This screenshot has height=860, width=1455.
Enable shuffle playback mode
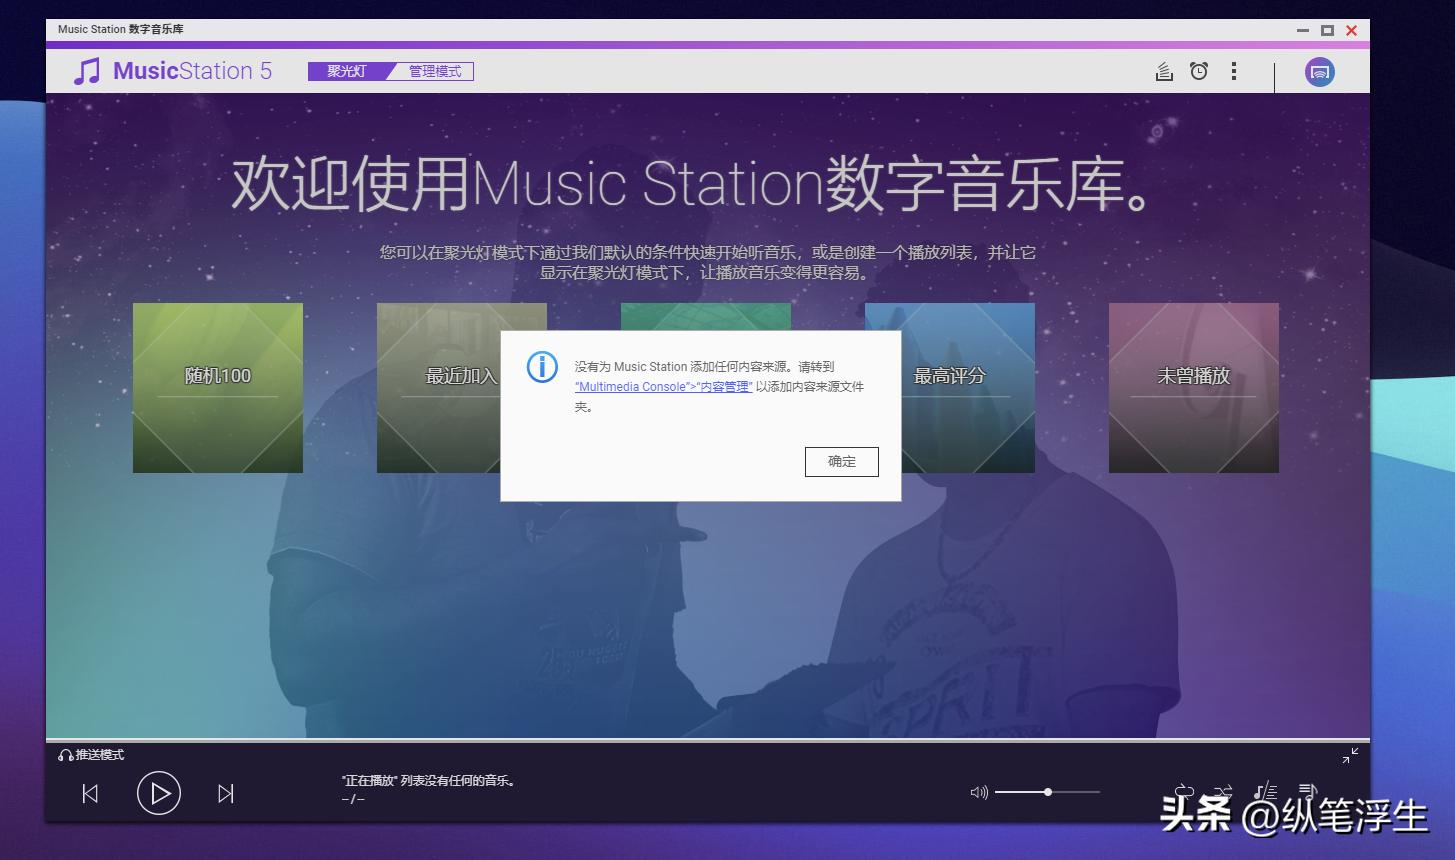(1223, 790)
